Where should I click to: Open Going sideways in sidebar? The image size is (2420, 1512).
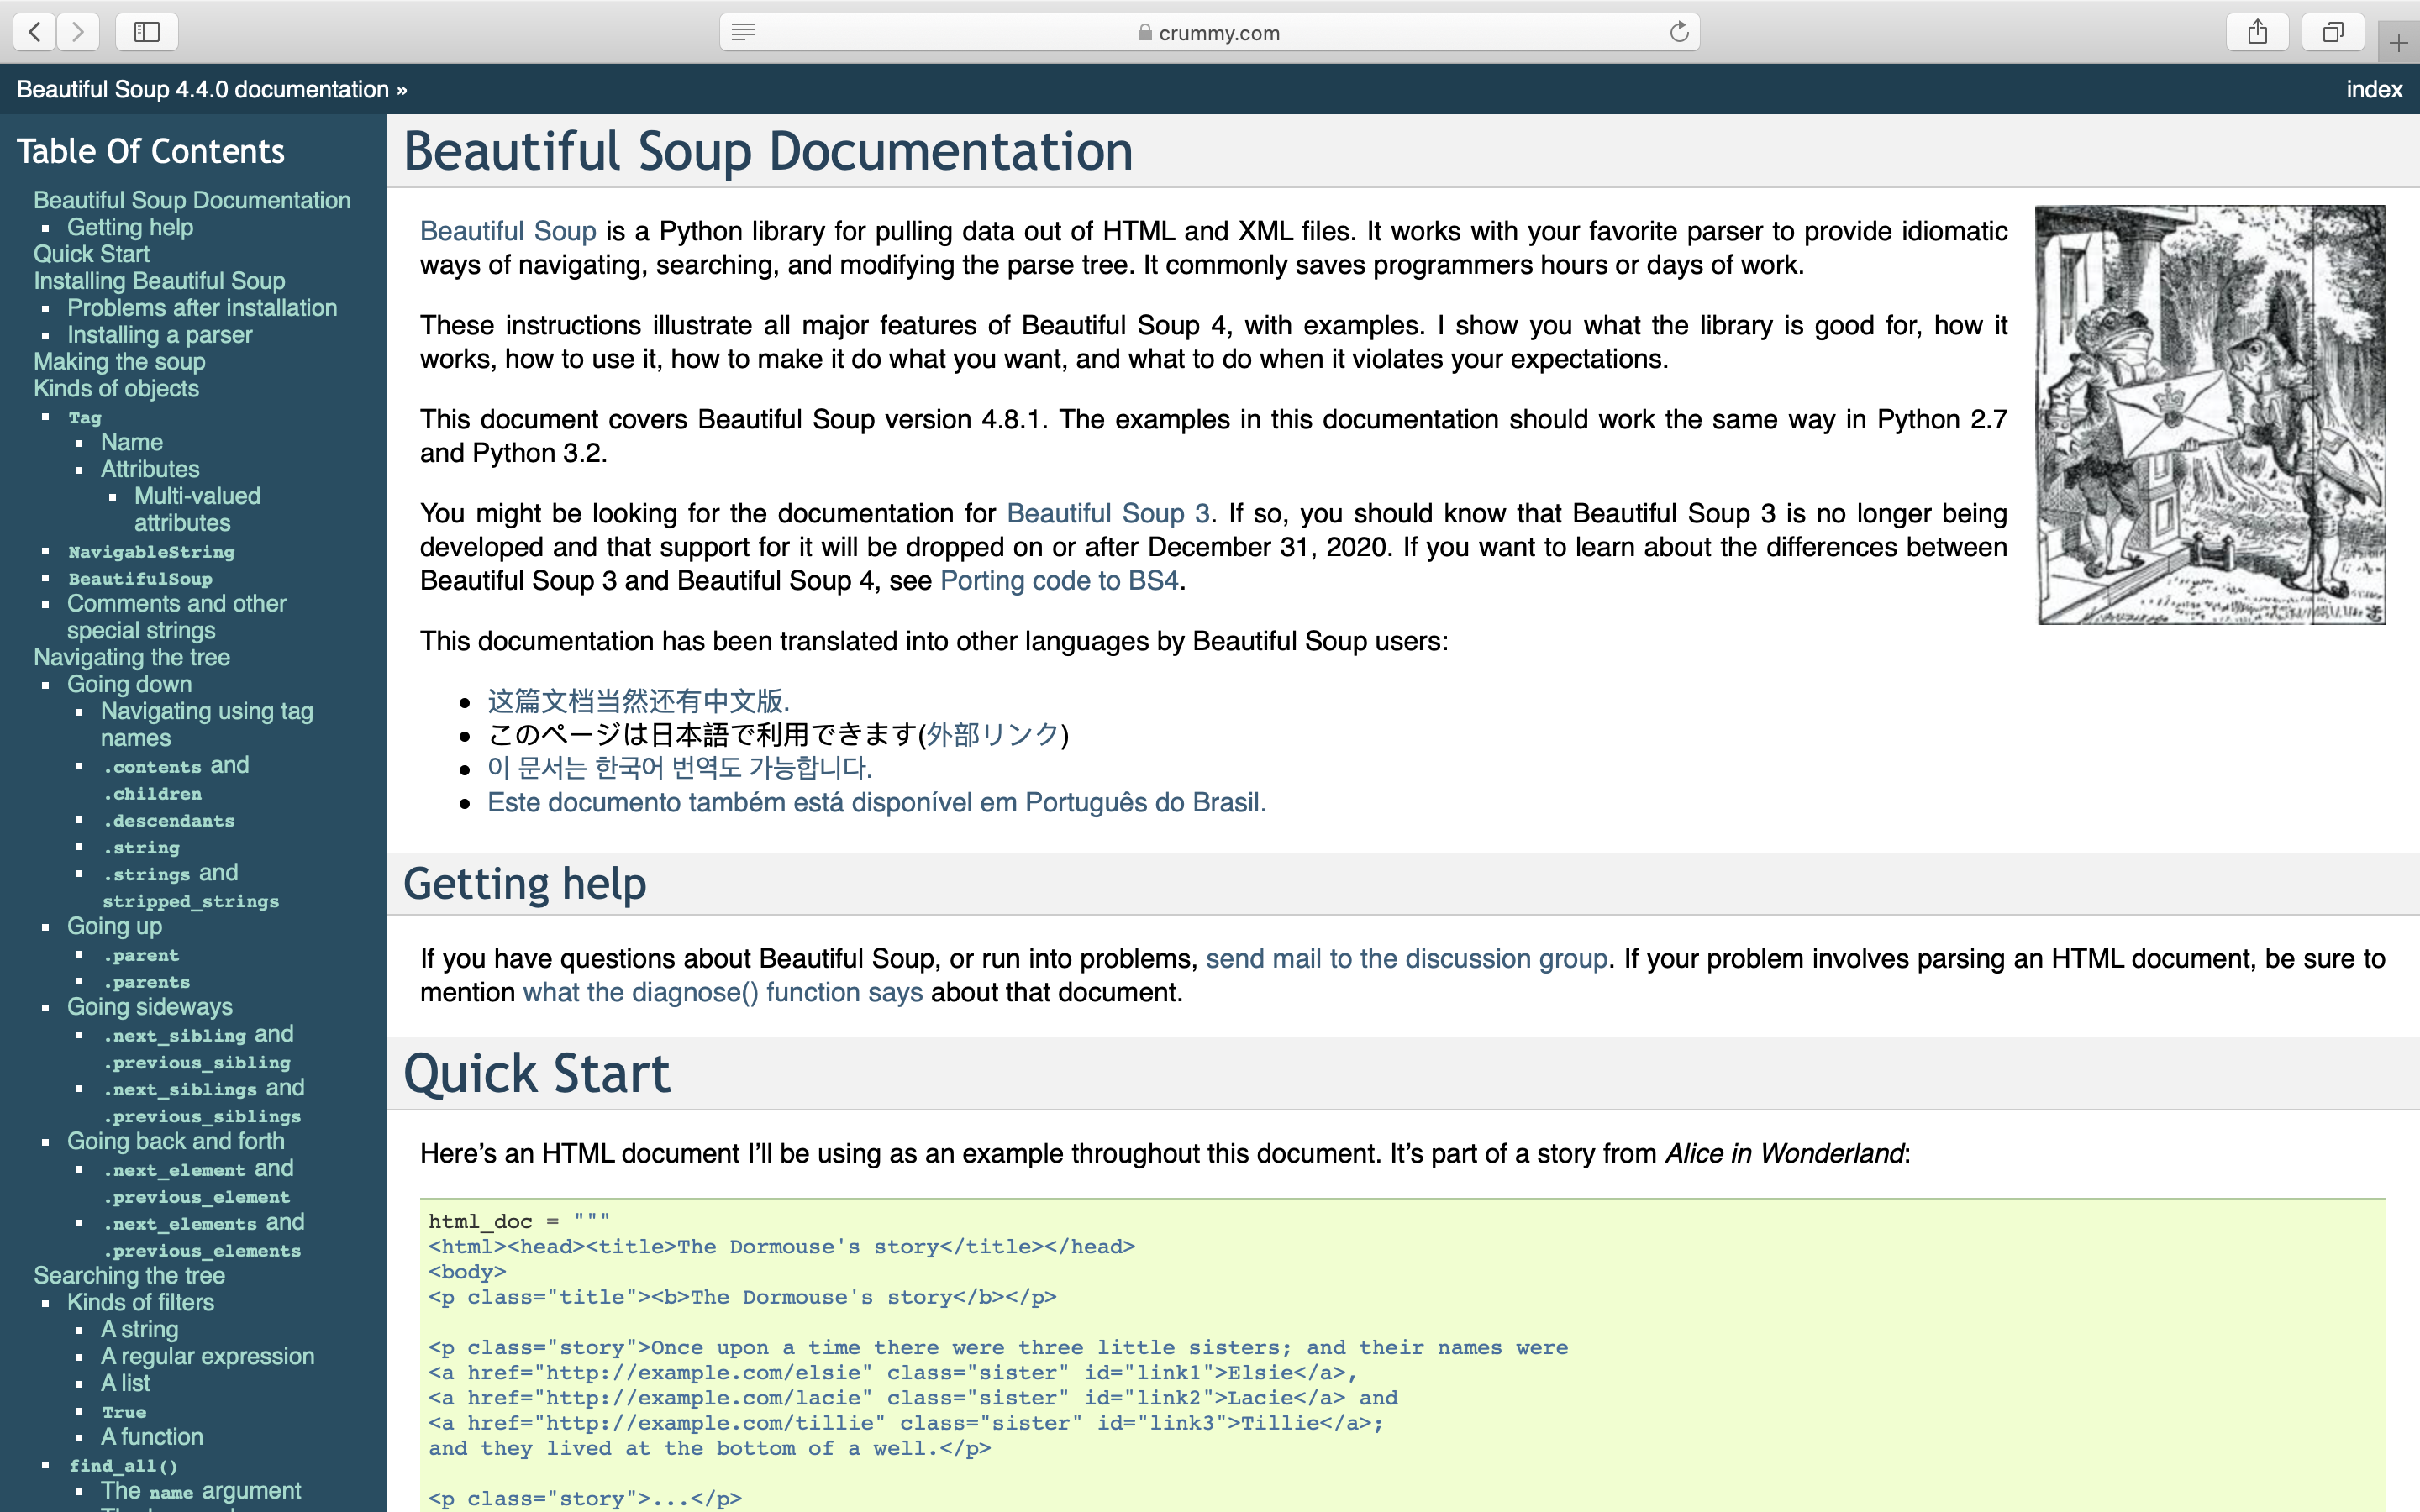(149, 1006)
